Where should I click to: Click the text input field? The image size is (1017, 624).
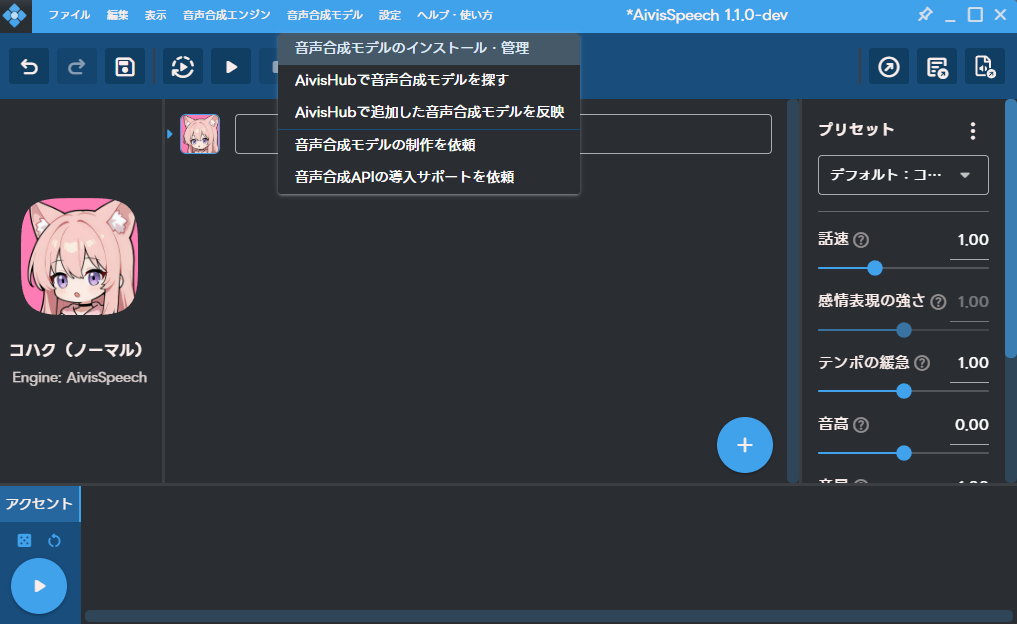point(503,134)
